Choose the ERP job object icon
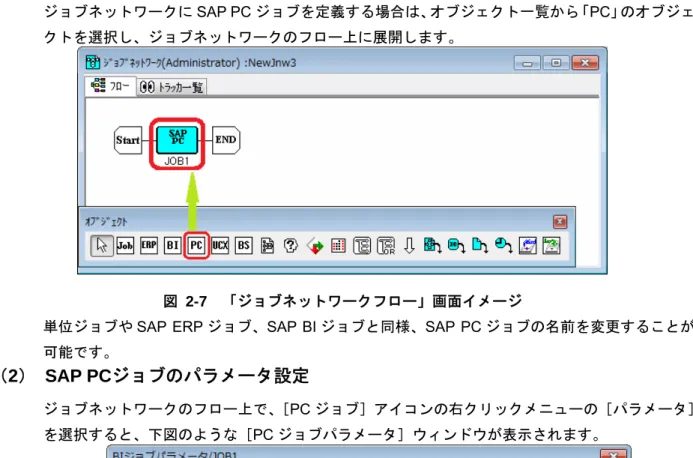The image size is (693, 458). click(x=148, y=245)
